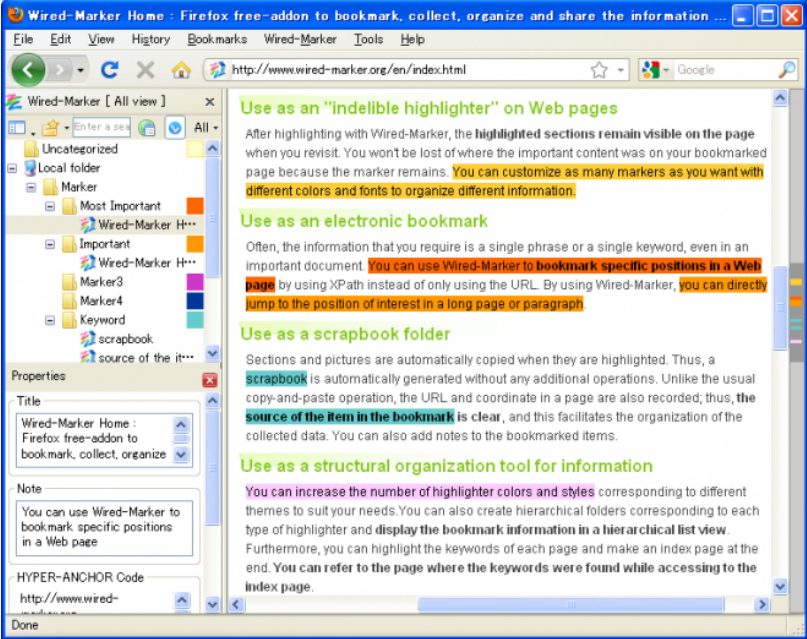Close the Wired-Marker sidebar
Image resolution: width=807 pixels, height=639 pixels.
(x=209, y=102)
